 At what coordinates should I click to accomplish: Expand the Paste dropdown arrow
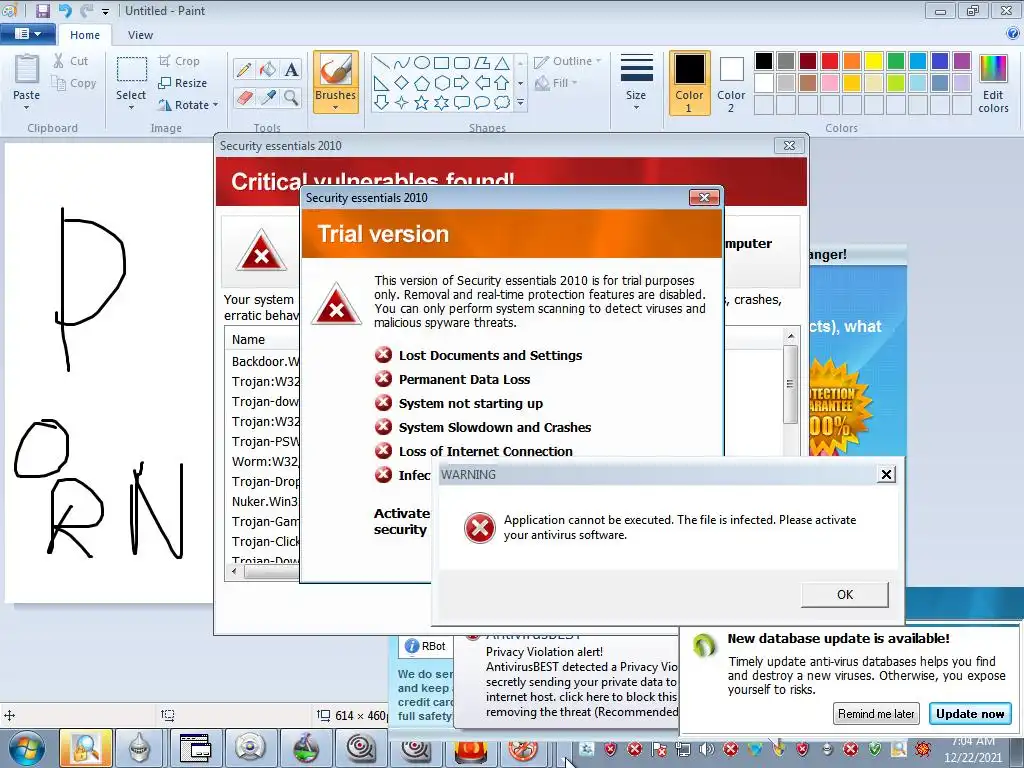coord(27,108)
